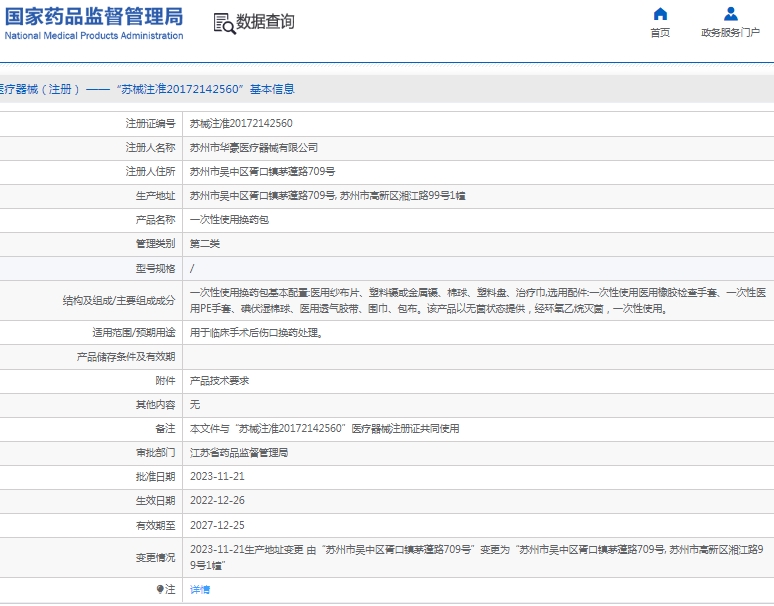Click the bullet icon beside 注

coord(159,590)
